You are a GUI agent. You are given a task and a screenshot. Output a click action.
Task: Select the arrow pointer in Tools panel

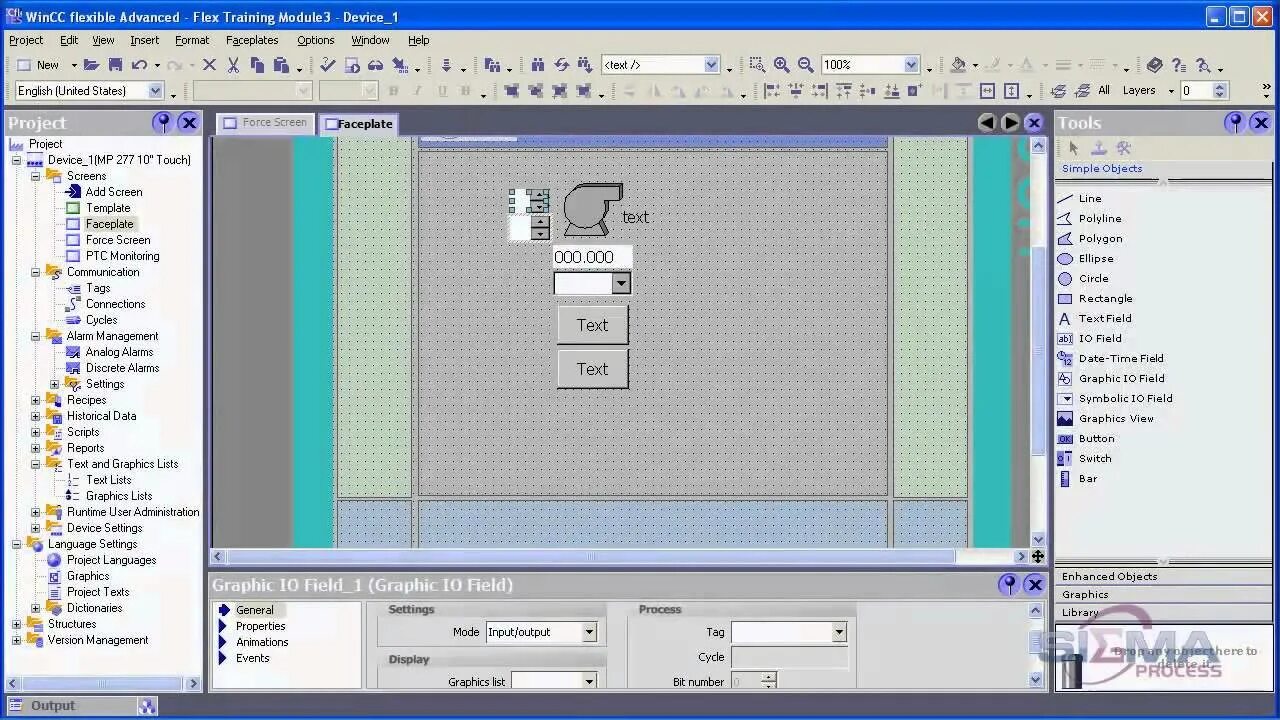(x=1074, y=148)
